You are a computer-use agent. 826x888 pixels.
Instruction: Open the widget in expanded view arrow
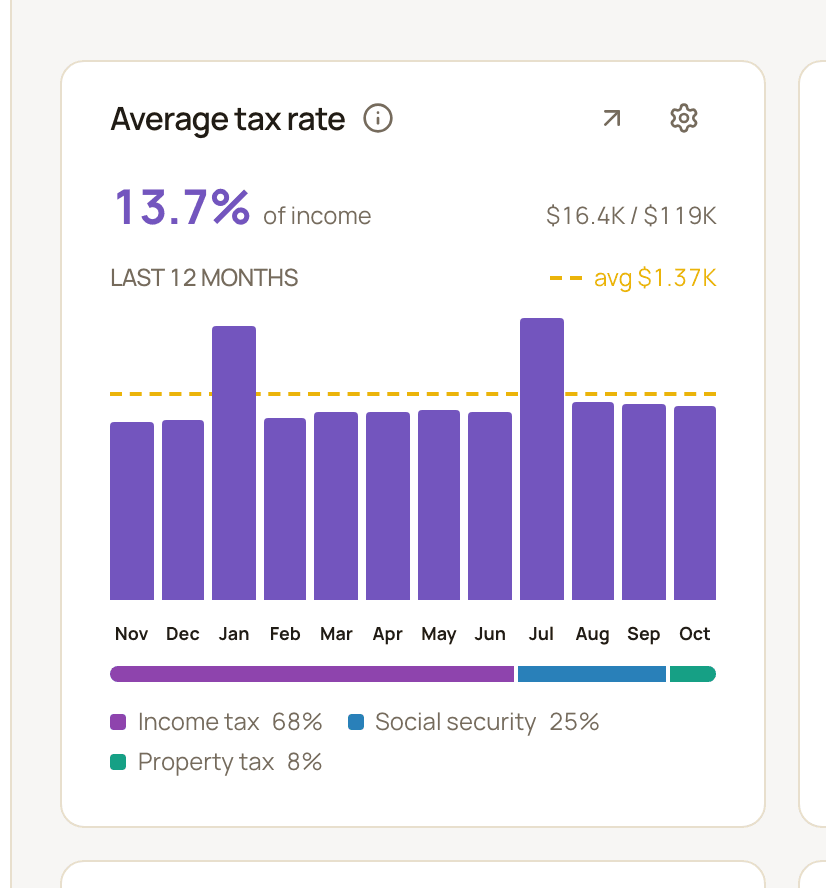click(611, 118)
